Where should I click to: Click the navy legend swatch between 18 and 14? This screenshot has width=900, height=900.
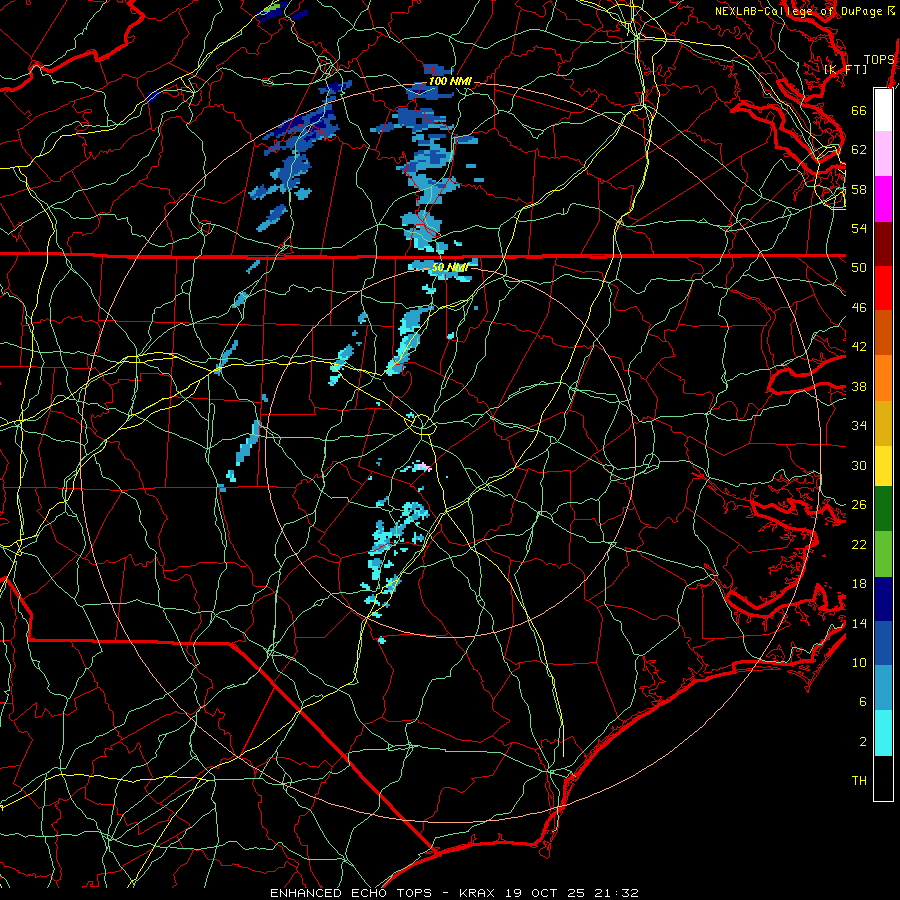coord(883,599)
